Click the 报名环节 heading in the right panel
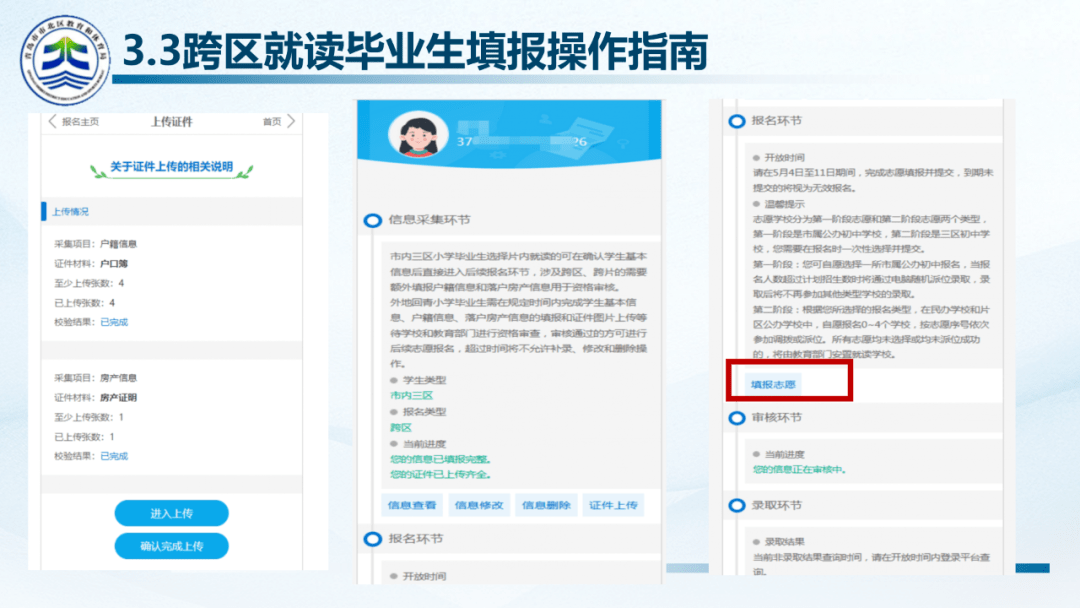 [x=776, y=121]
